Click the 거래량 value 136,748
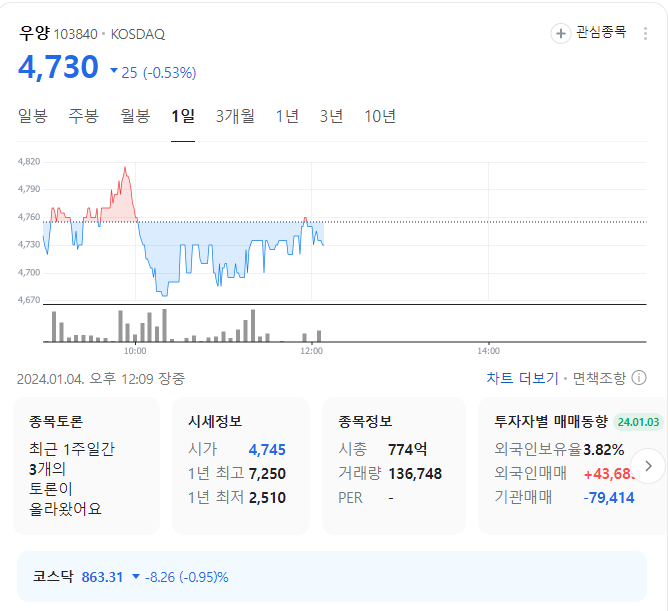Screen dimensions: 668x611 point(415,473)
